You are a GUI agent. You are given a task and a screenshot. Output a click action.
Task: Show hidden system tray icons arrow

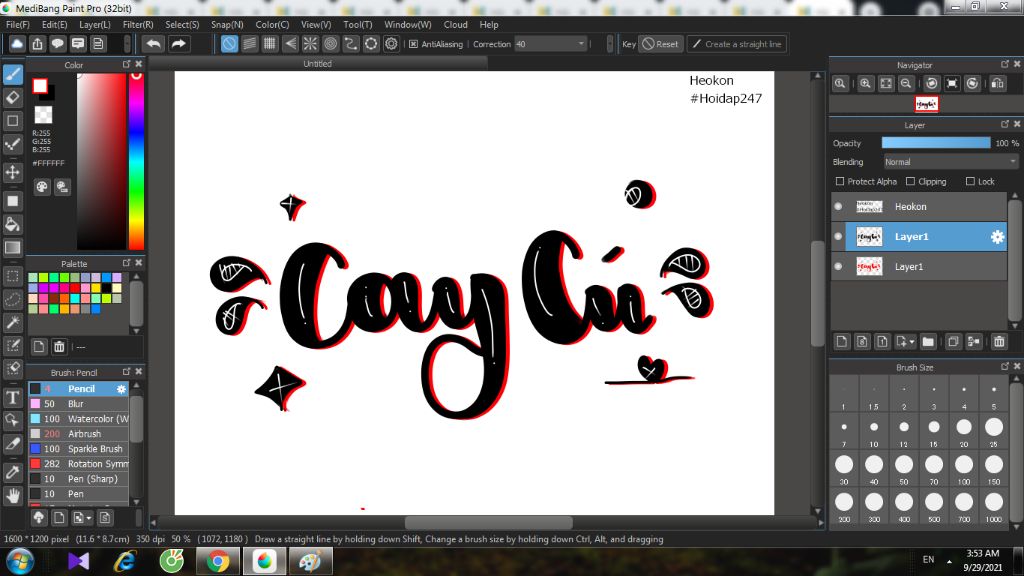949,561
